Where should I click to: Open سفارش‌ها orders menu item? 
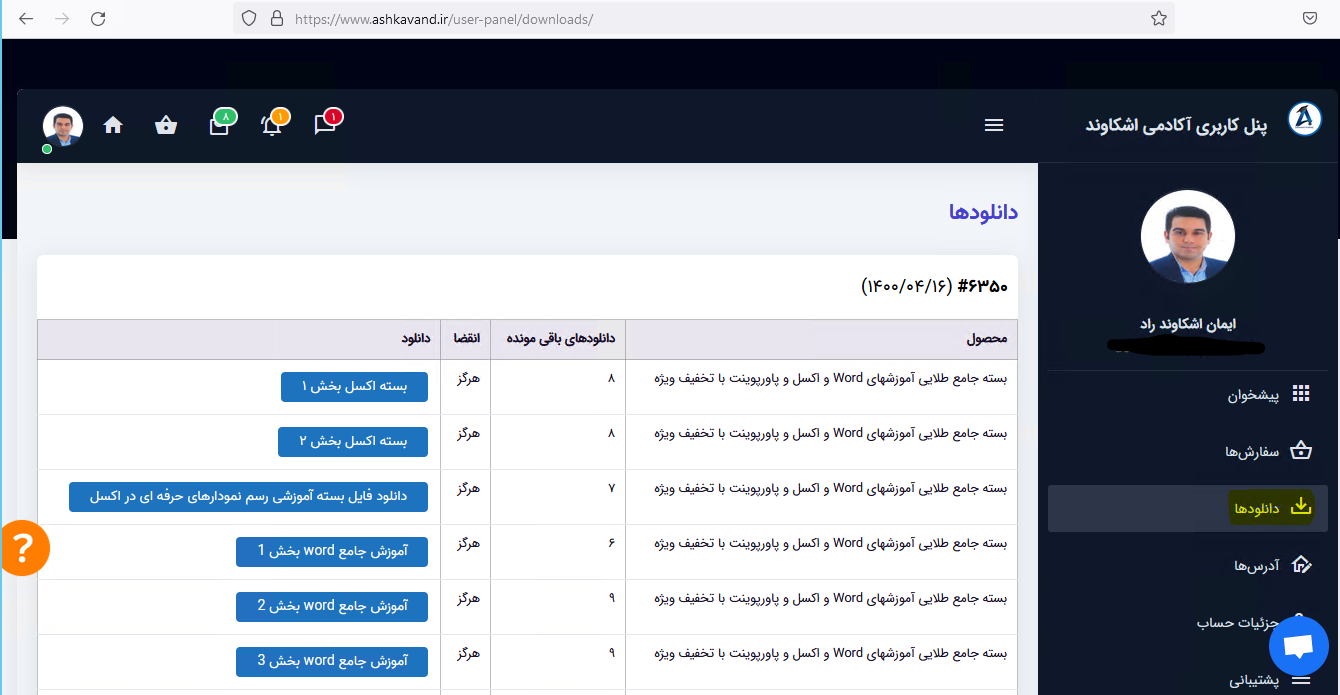1189,451
